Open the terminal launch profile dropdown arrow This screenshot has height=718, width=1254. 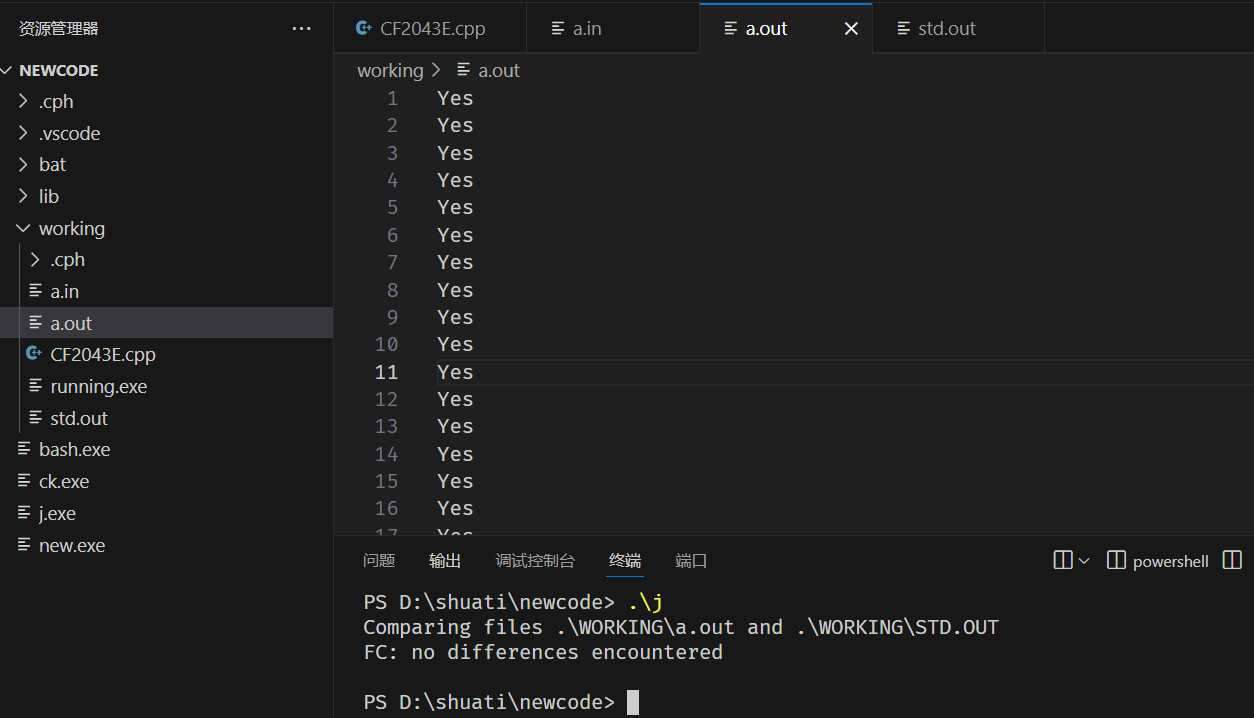(x=1084, y=561)
